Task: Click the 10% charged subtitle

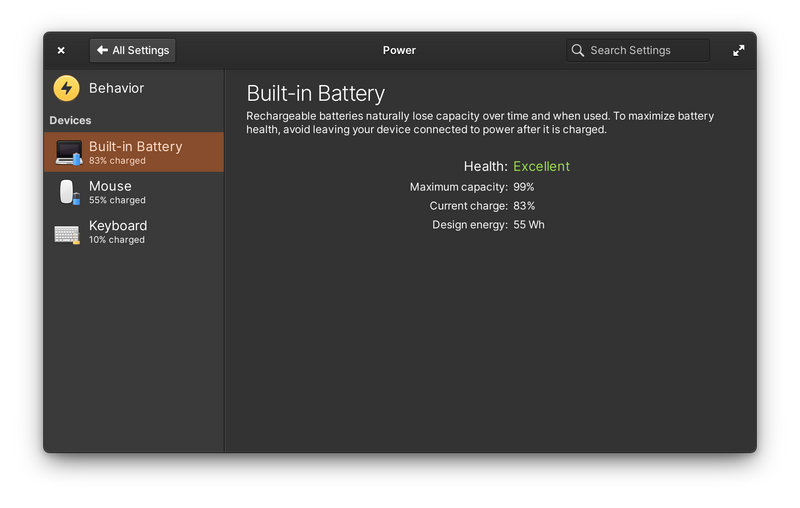Action: [117, 240]
